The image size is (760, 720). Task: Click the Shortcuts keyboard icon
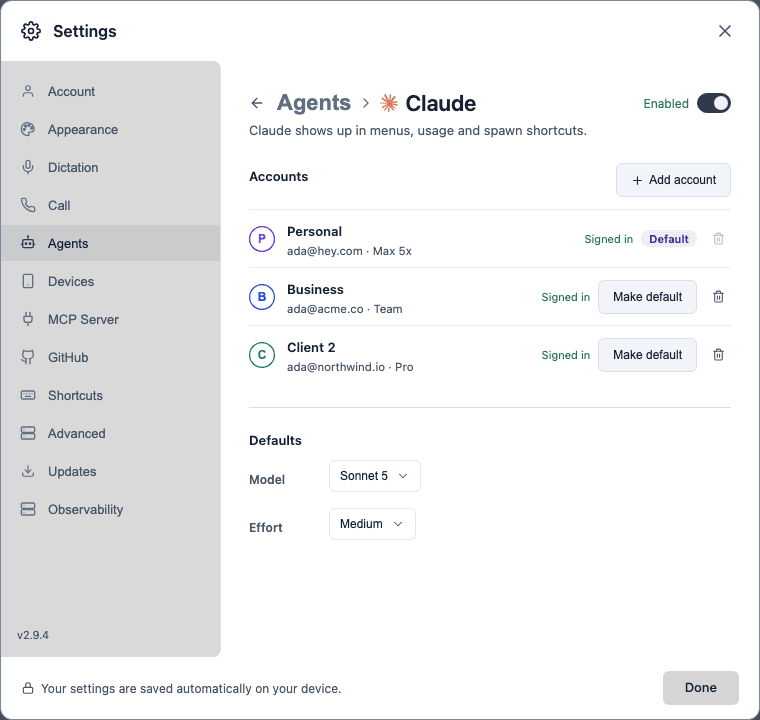tap(28, 395)
